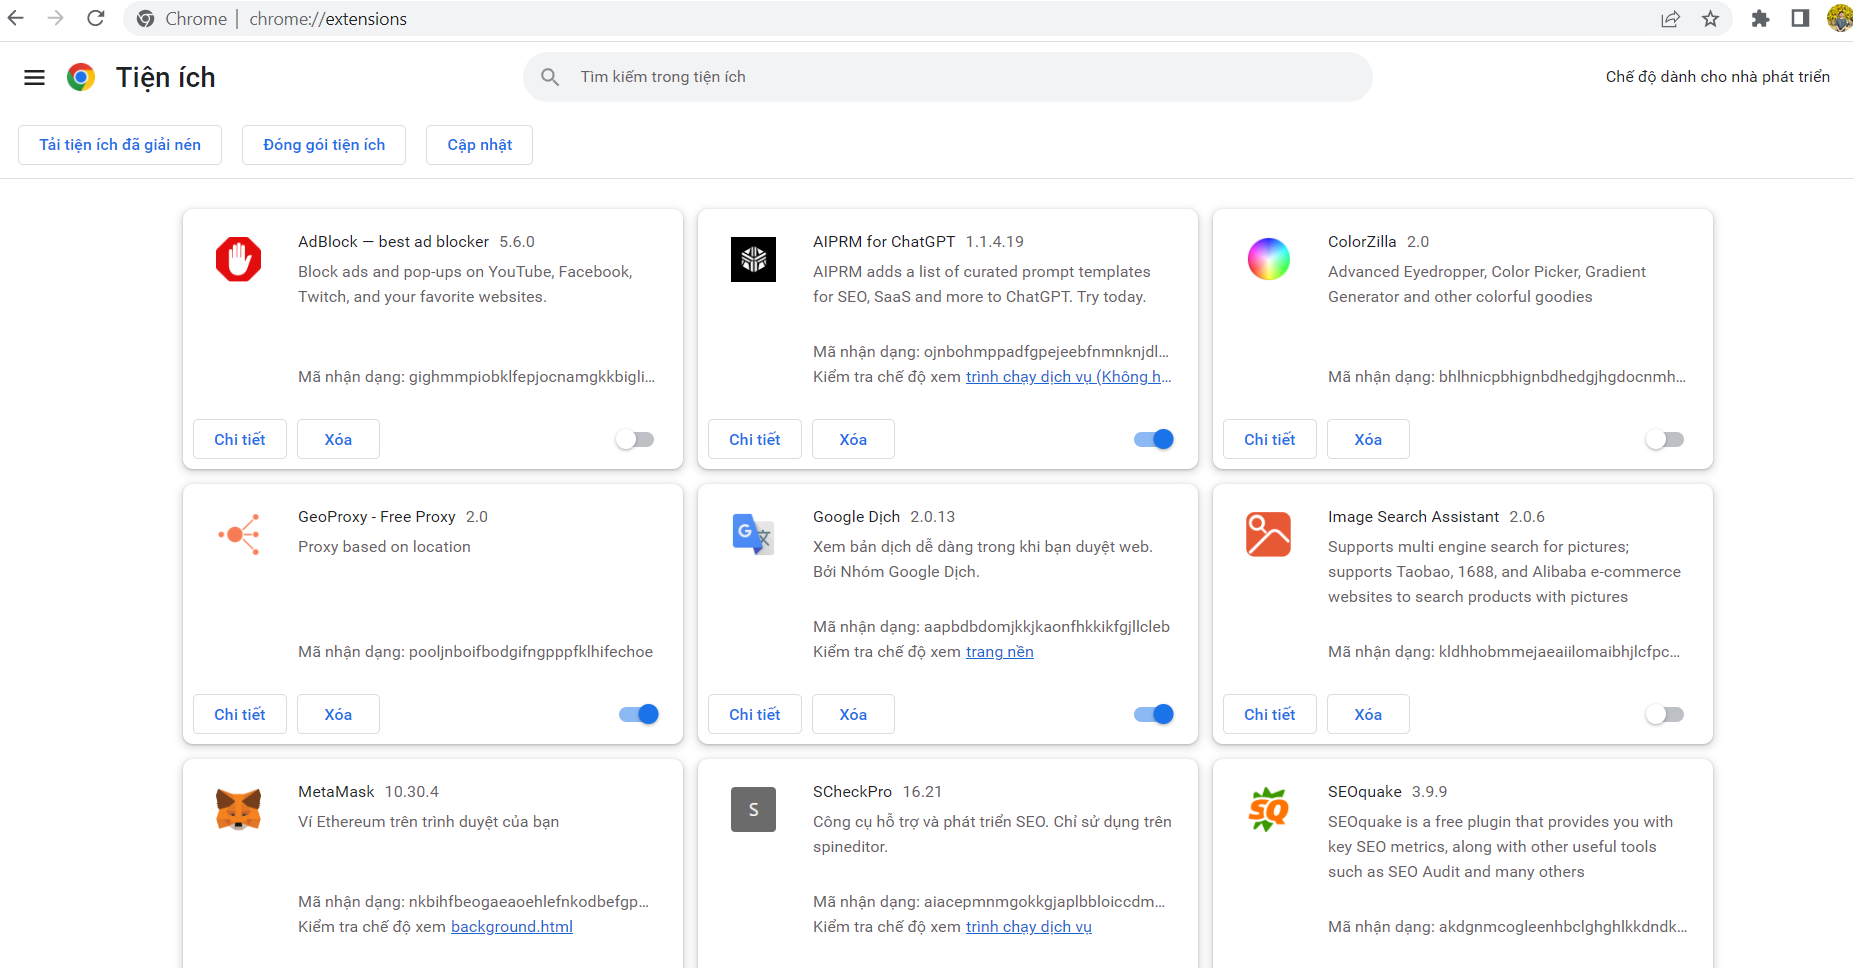
Task: Click the Tiện ích page title
Action: (x=166, y=78)
